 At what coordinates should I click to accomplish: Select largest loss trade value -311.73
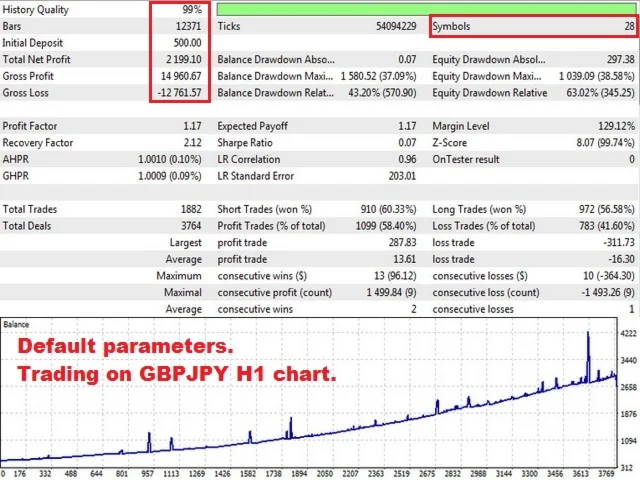(x=619, y=243)
